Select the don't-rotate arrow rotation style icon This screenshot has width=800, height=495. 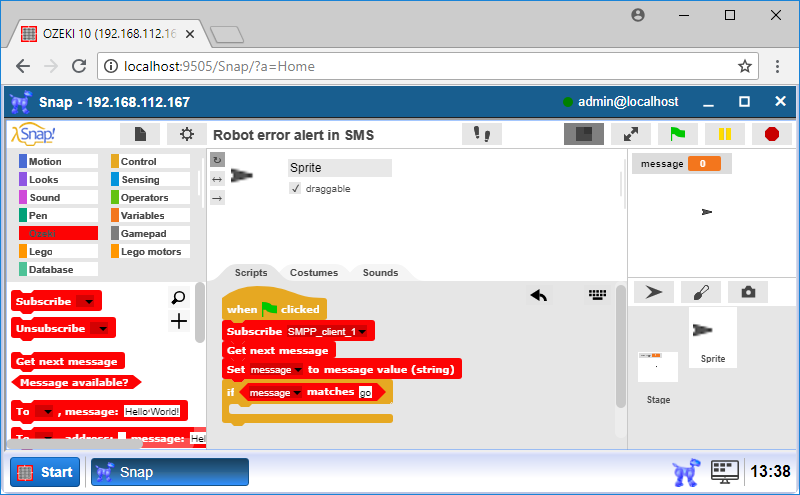(217, 198)
